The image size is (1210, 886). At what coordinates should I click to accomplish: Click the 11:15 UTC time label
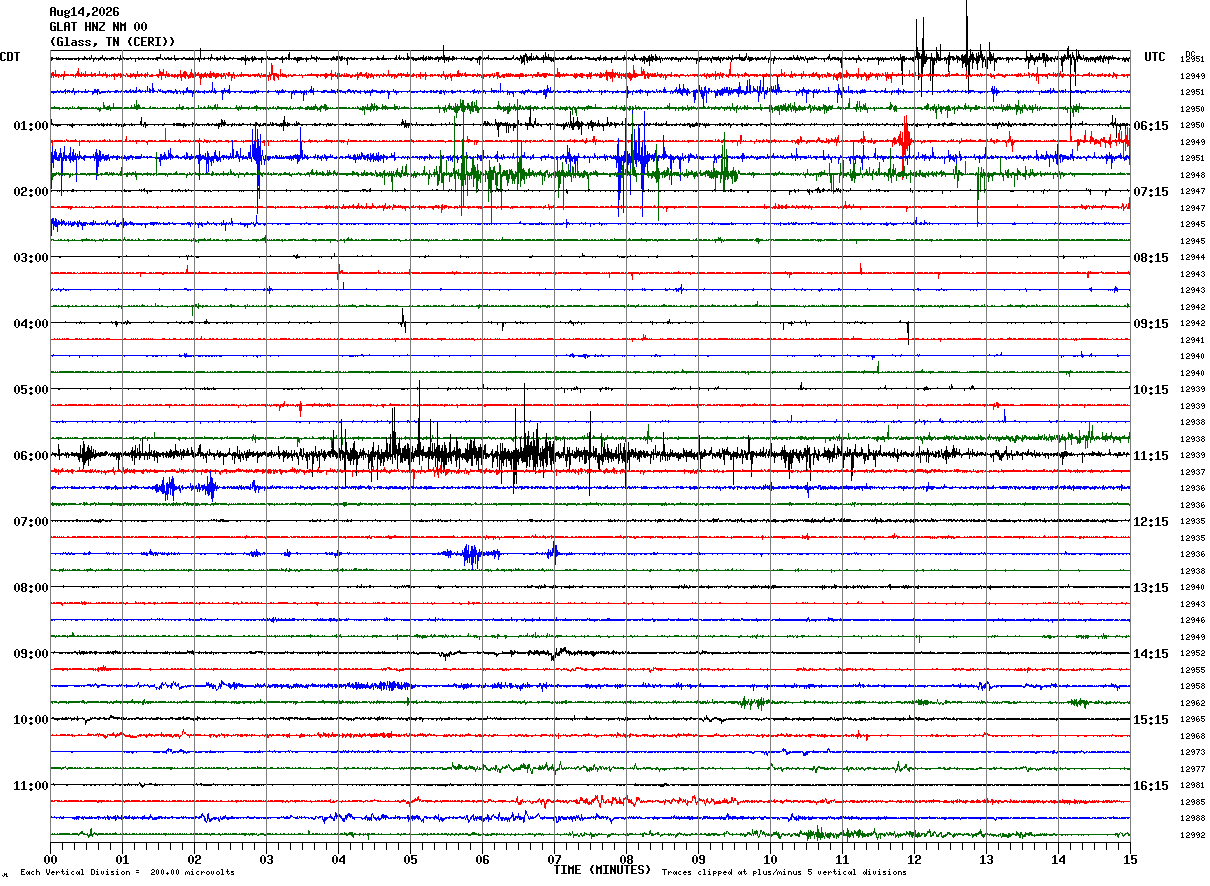[1150, 455]
